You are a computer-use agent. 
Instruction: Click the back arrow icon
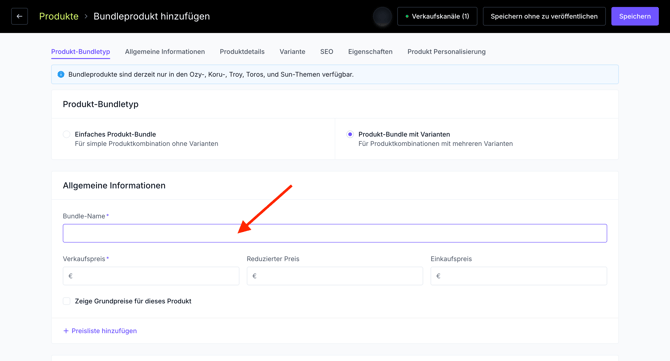click(19, 16)
